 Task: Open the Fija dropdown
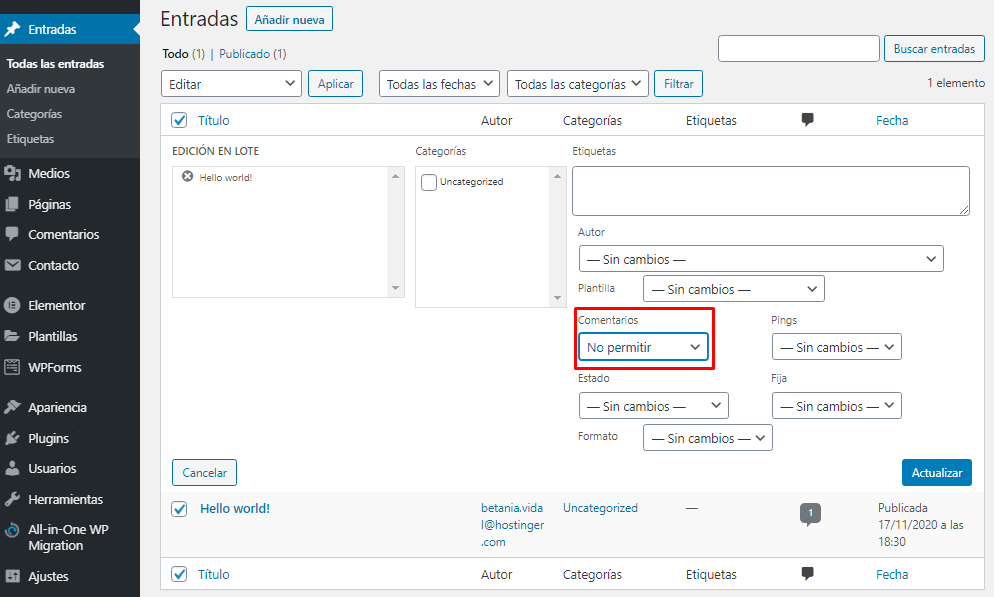(x=836, y=406)
